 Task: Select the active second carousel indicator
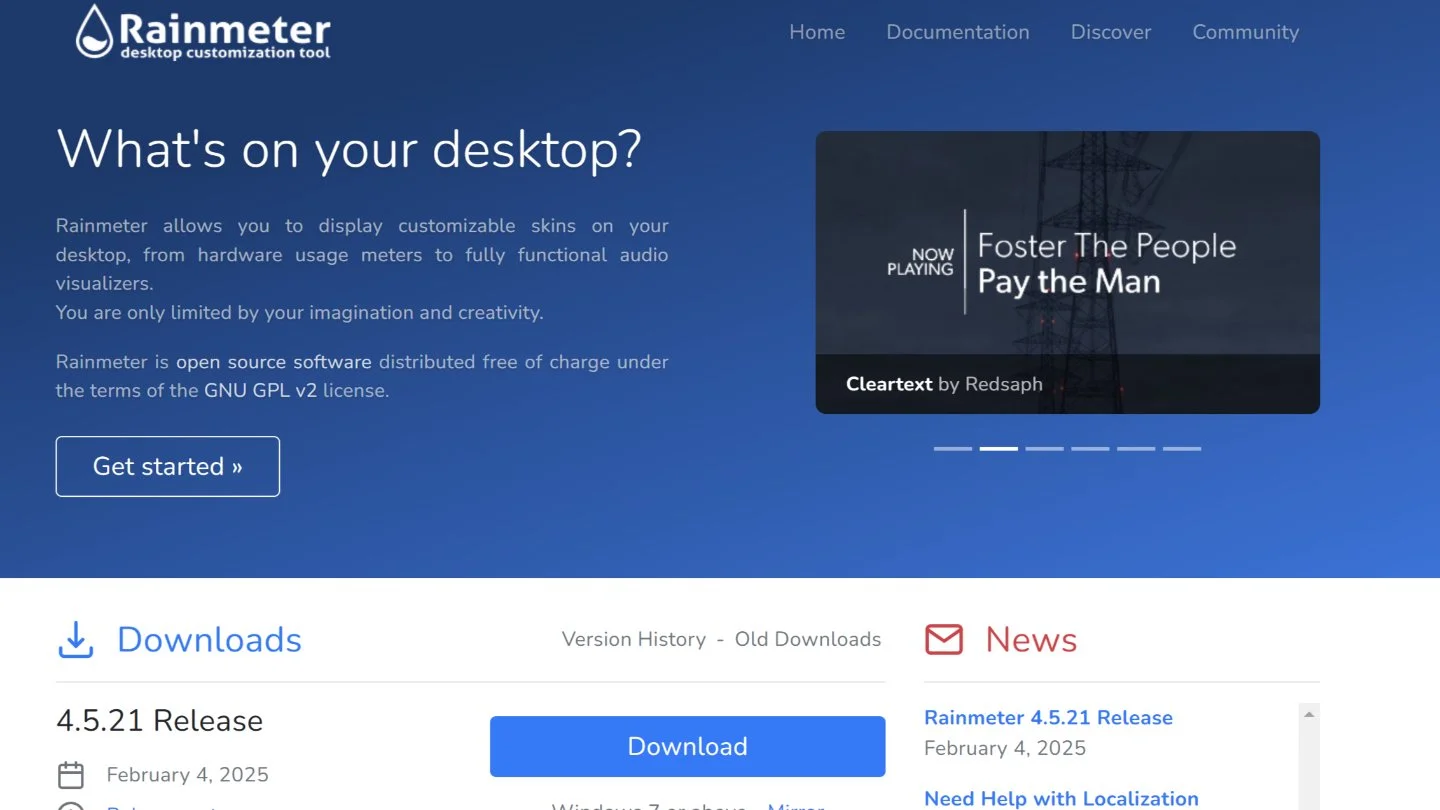tap(999, 449)
